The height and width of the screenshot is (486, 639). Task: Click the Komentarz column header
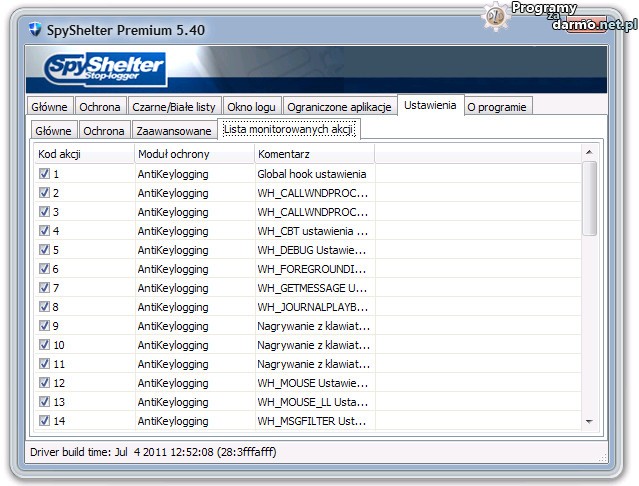click(314, 154)
